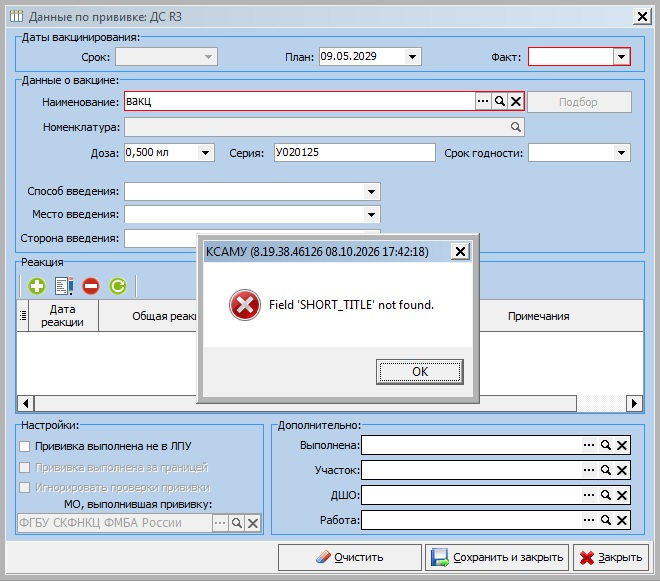
Task: Toggle Прививка выполнена за границей checkbox
Action: point(25,467)
